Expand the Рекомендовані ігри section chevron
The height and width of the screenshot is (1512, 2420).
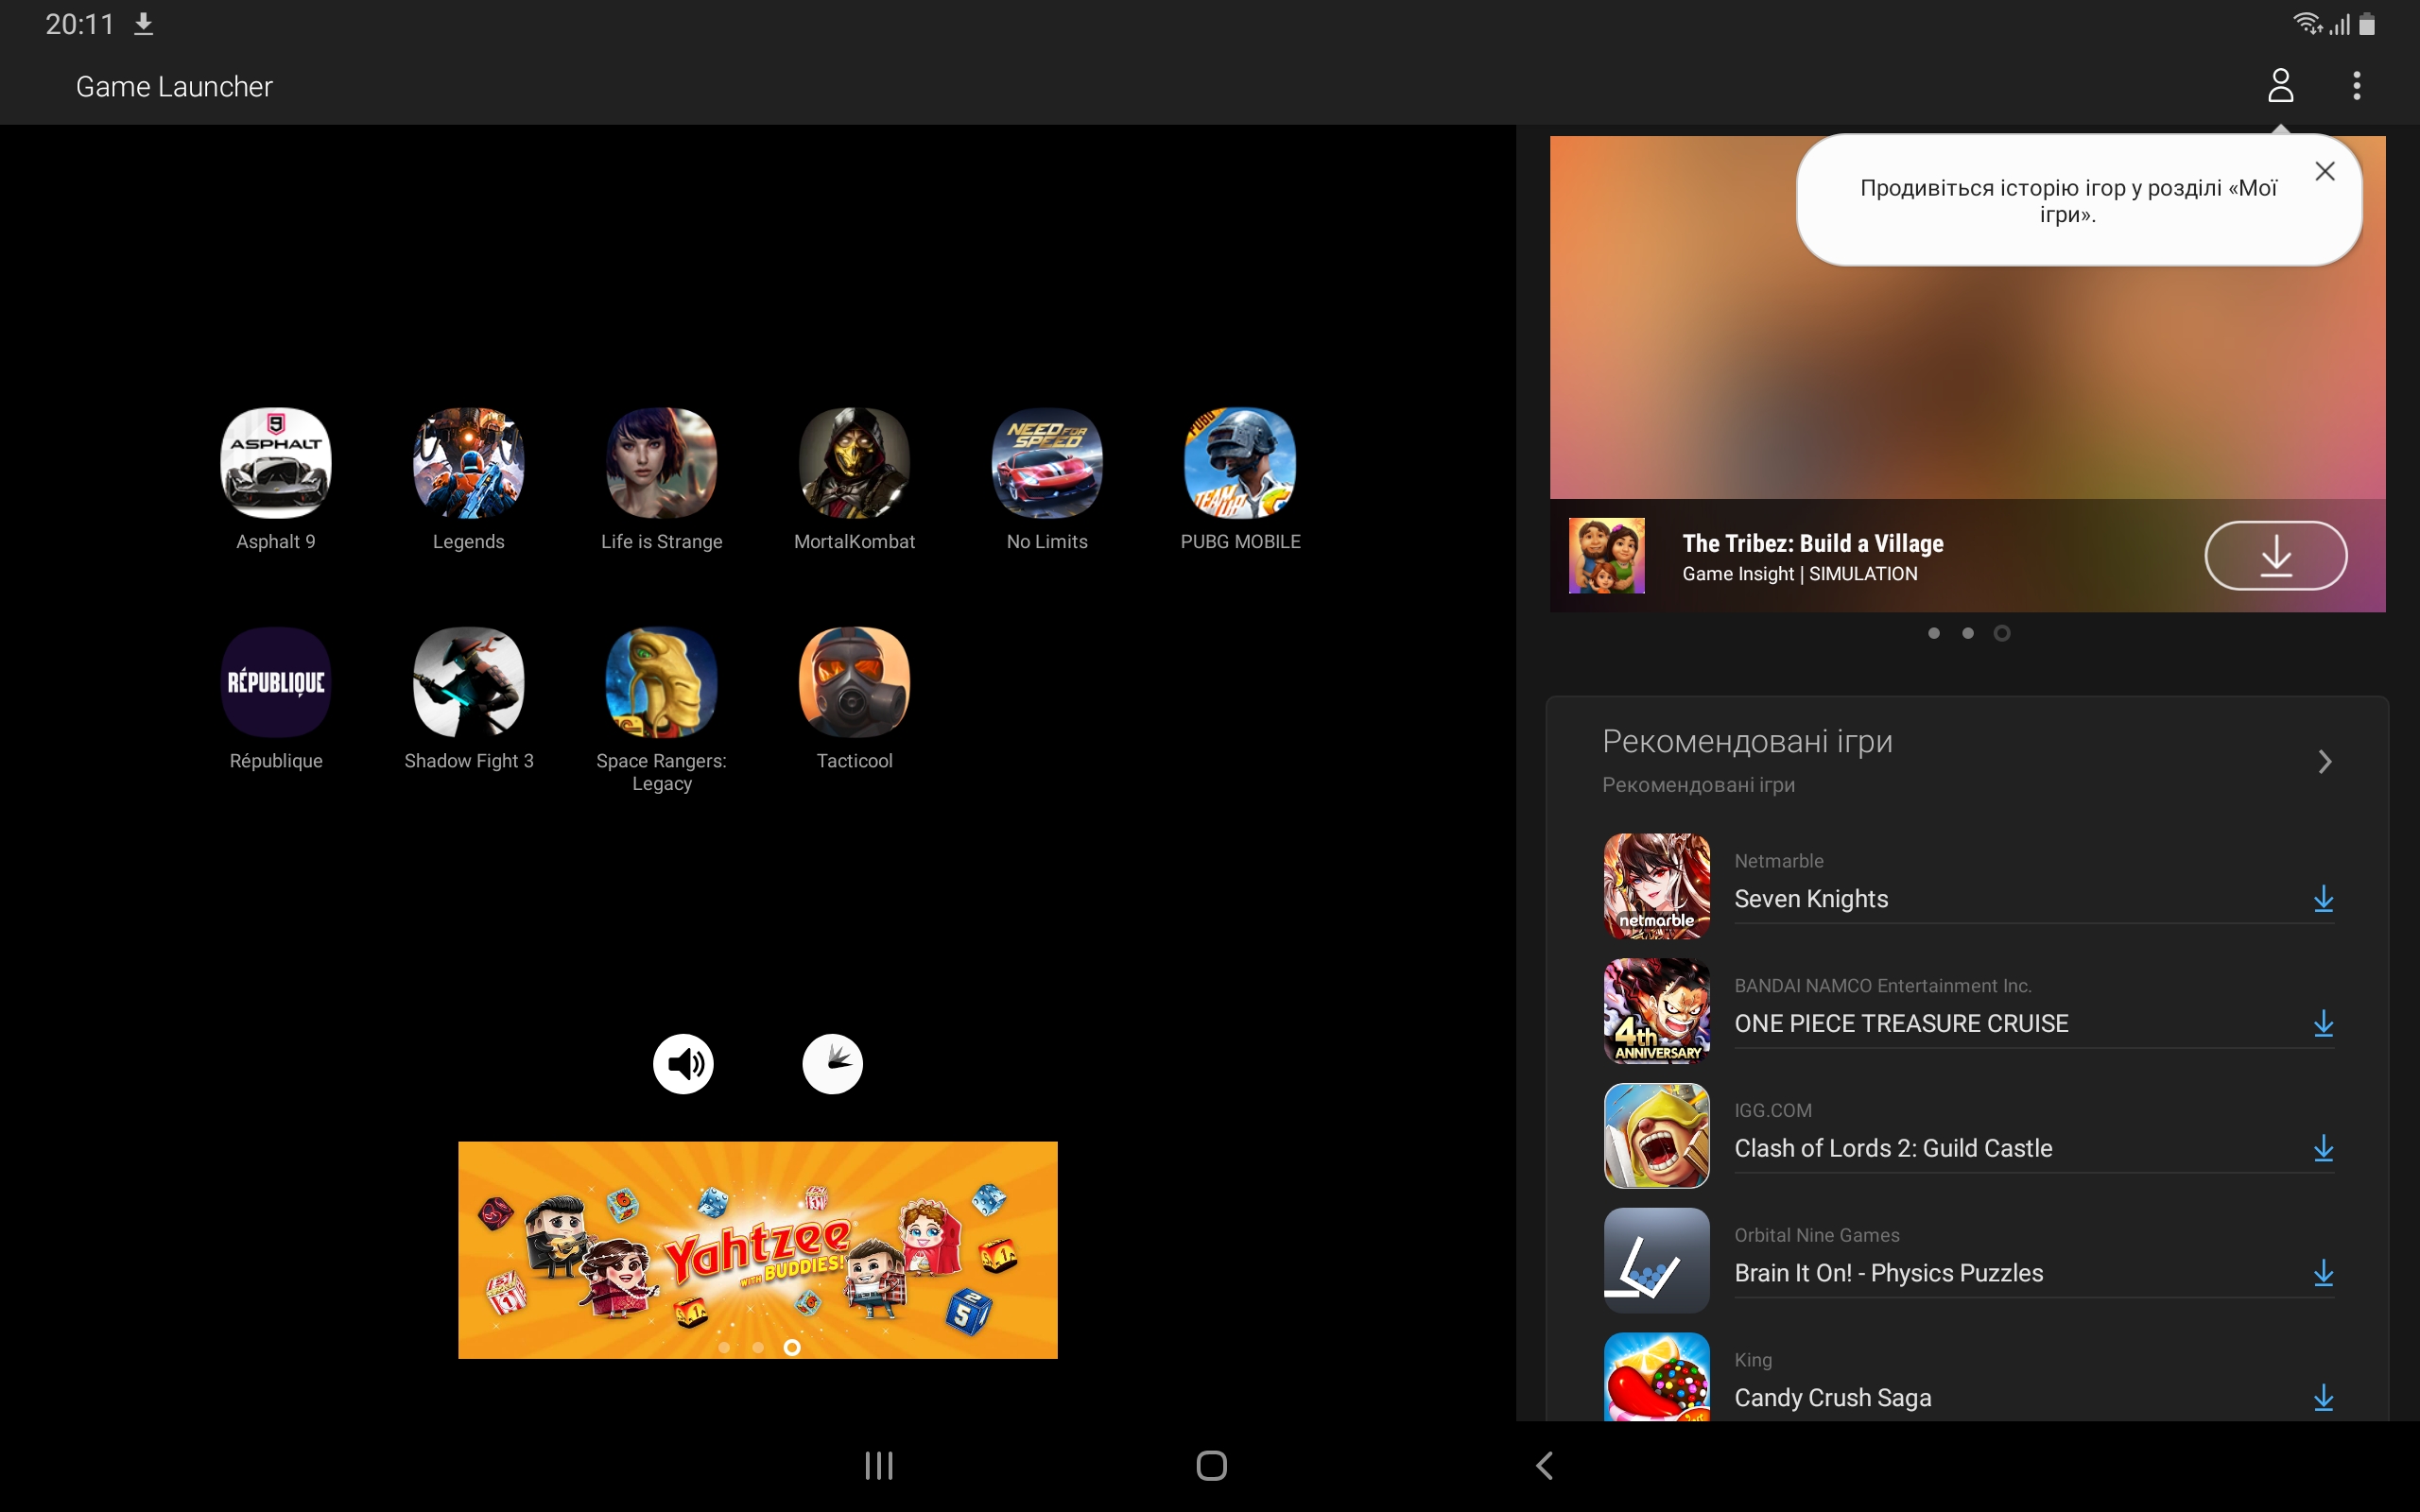pos(2324,762)
